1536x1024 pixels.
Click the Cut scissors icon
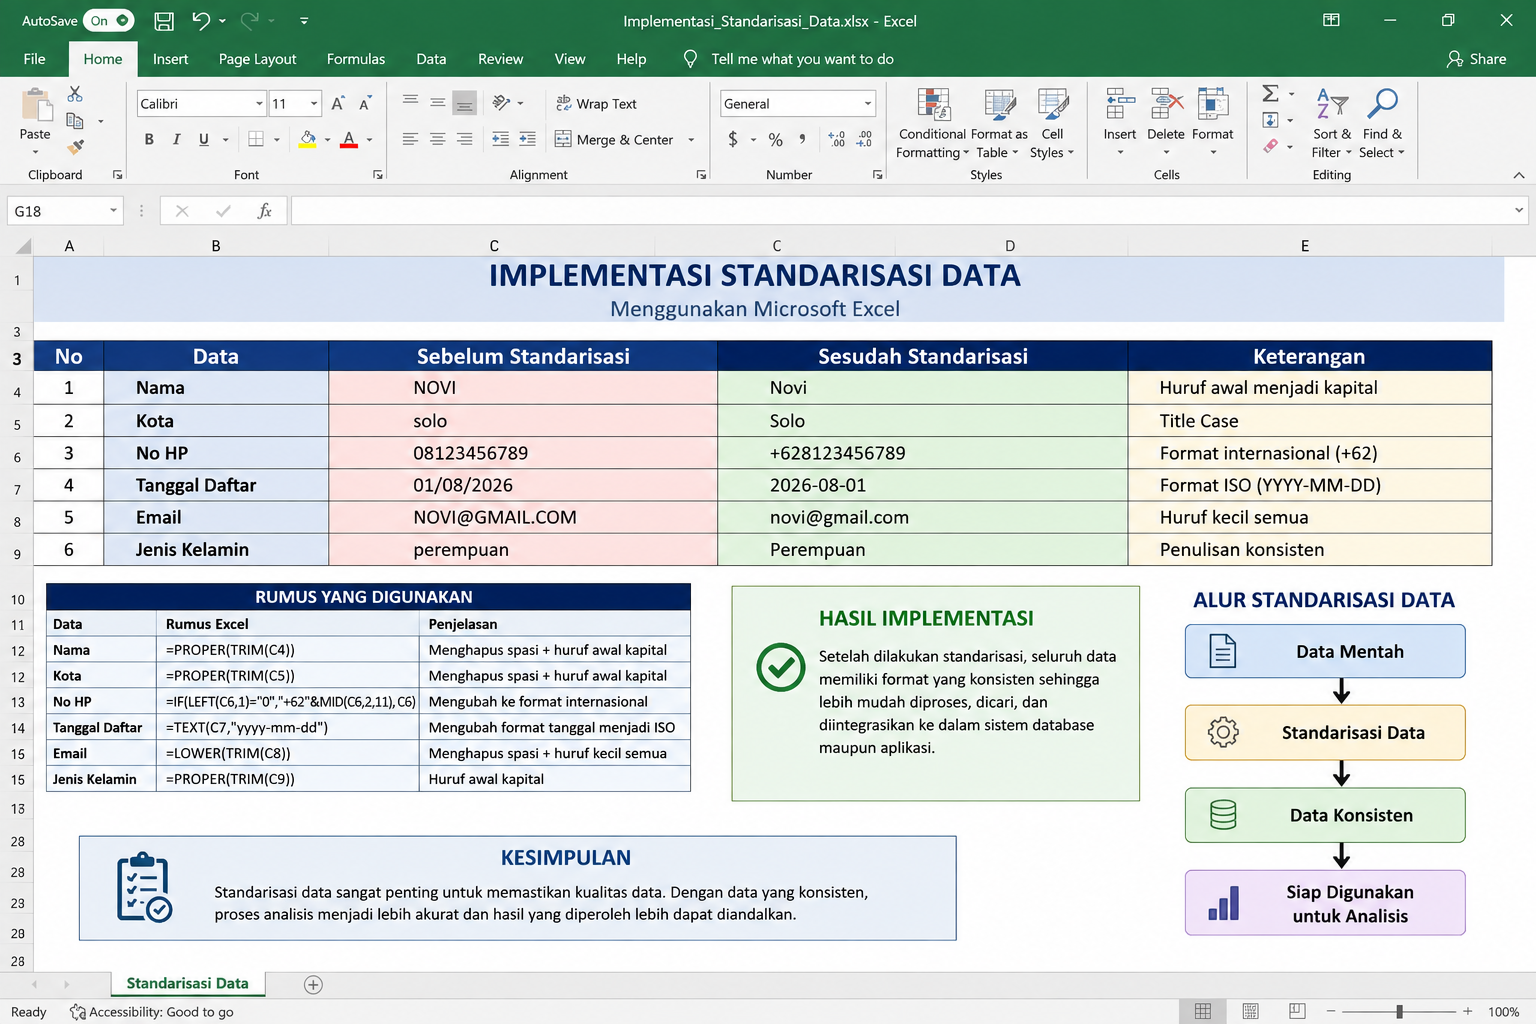[75, 94]
